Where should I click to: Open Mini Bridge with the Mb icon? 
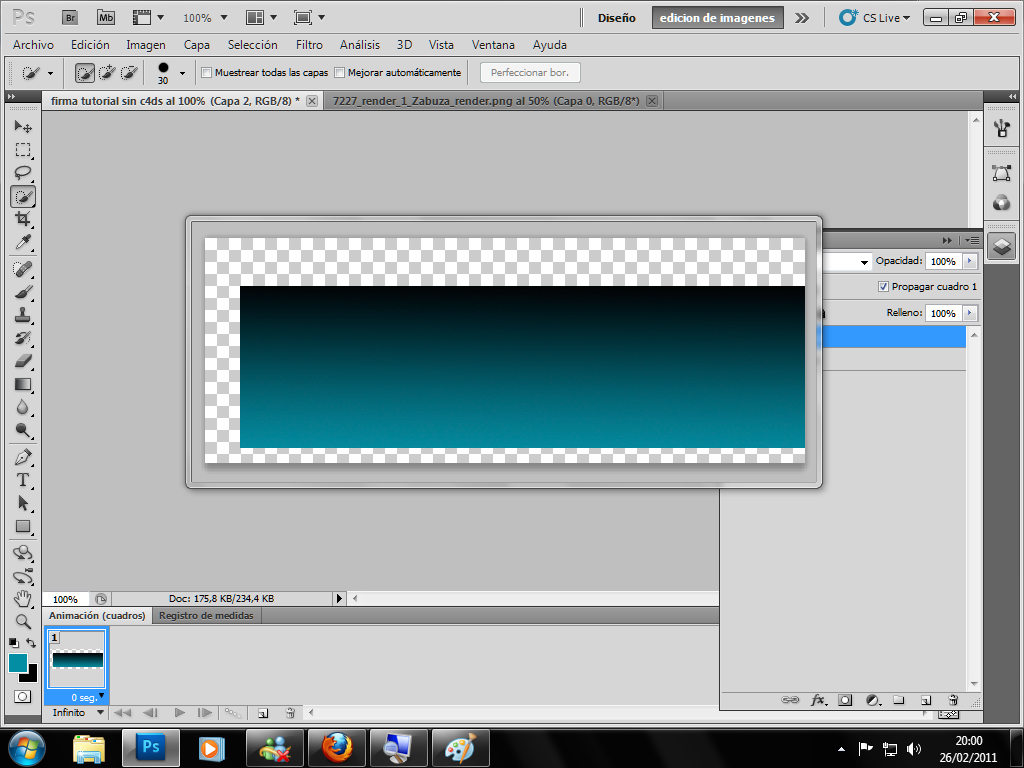point(106,18)
